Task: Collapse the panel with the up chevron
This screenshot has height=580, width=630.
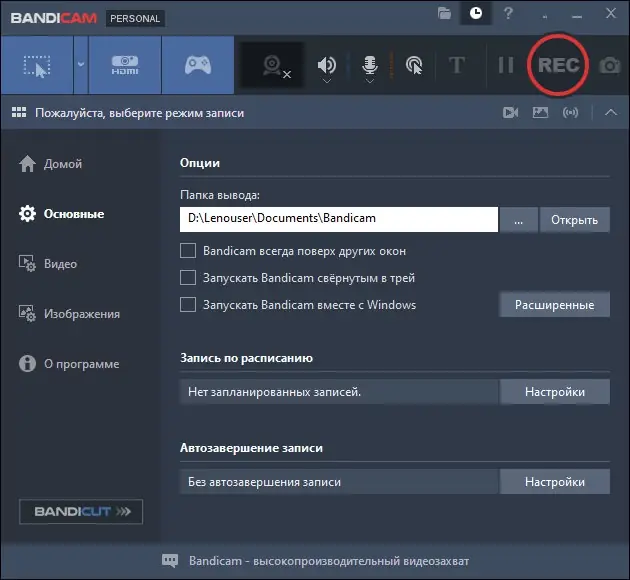Action: (x=611, y=112)
